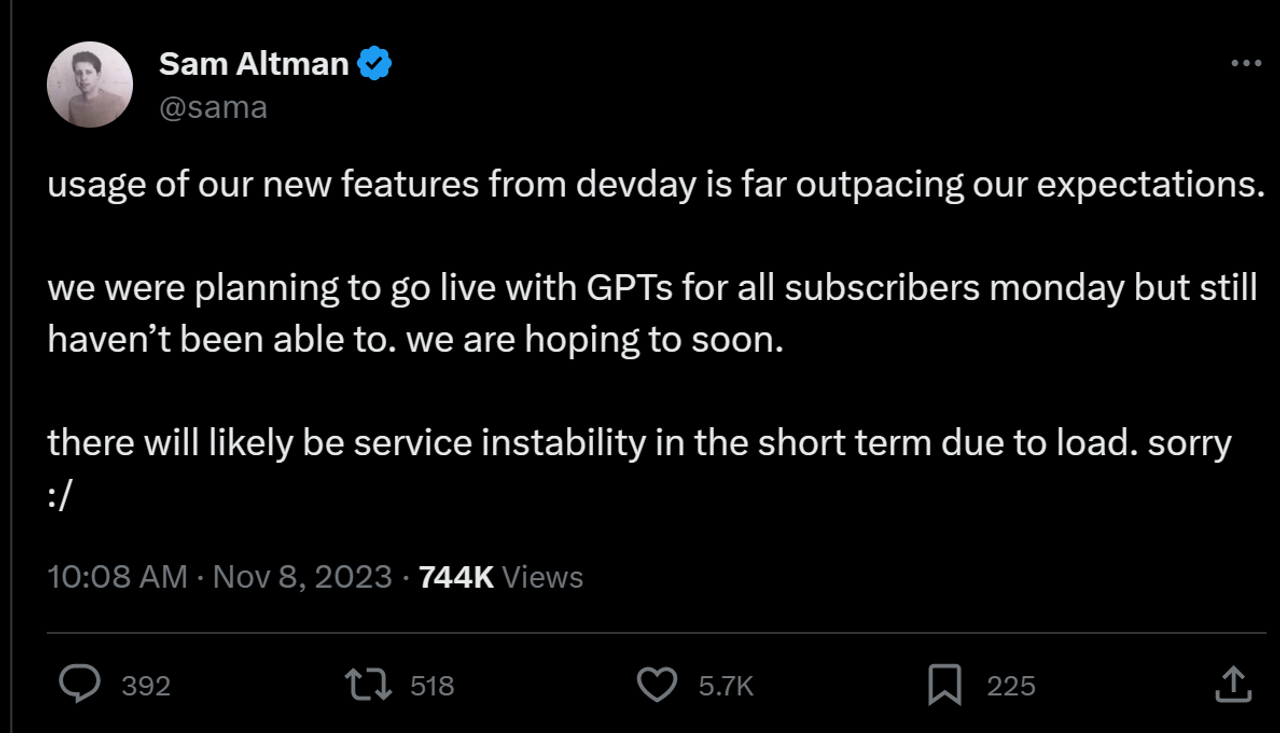This screenshot has height=733, width=1280.
Task: Click the paragraph about GPTs for subscribers
Action: 652,314
